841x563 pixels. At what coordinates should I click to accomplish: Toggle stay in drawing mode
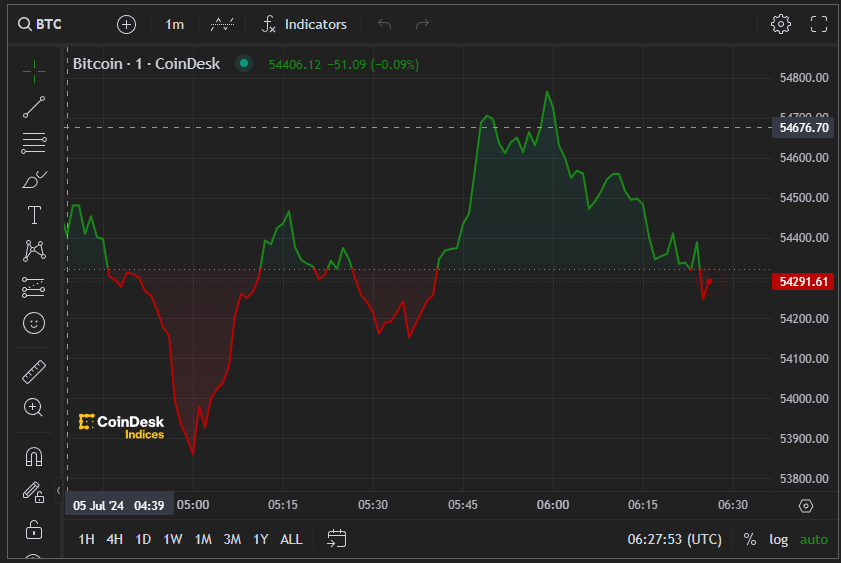tap(33, 492)
